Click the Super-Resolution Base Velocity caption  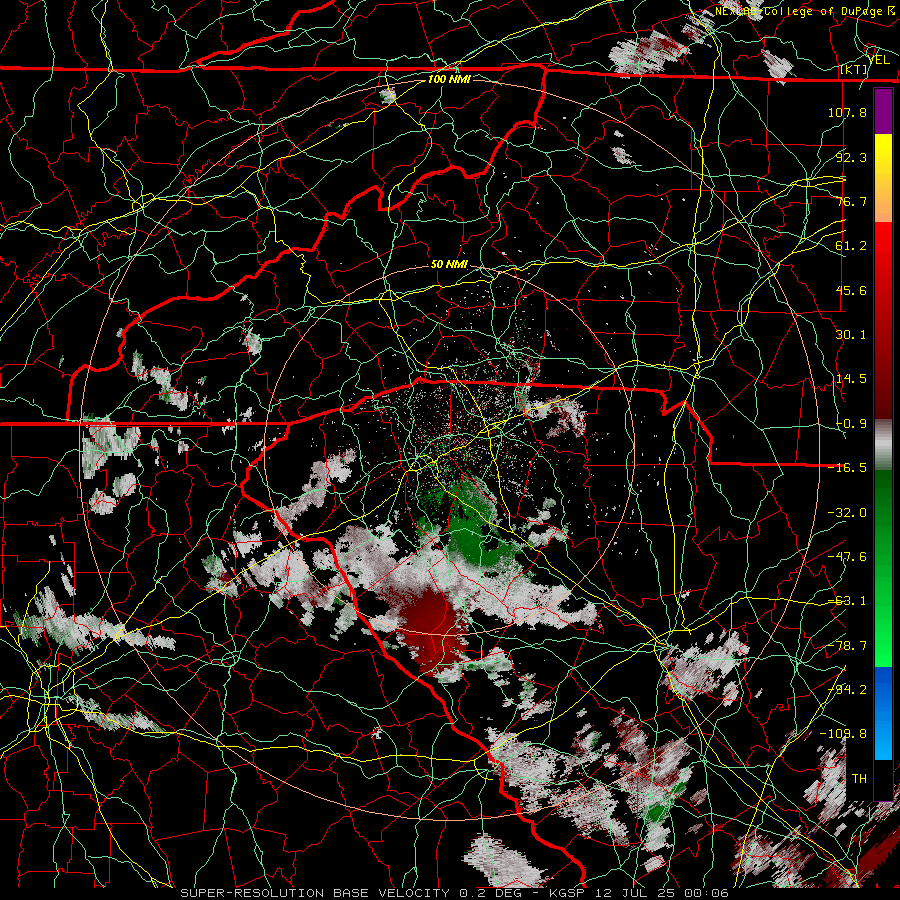coord(455,893)
